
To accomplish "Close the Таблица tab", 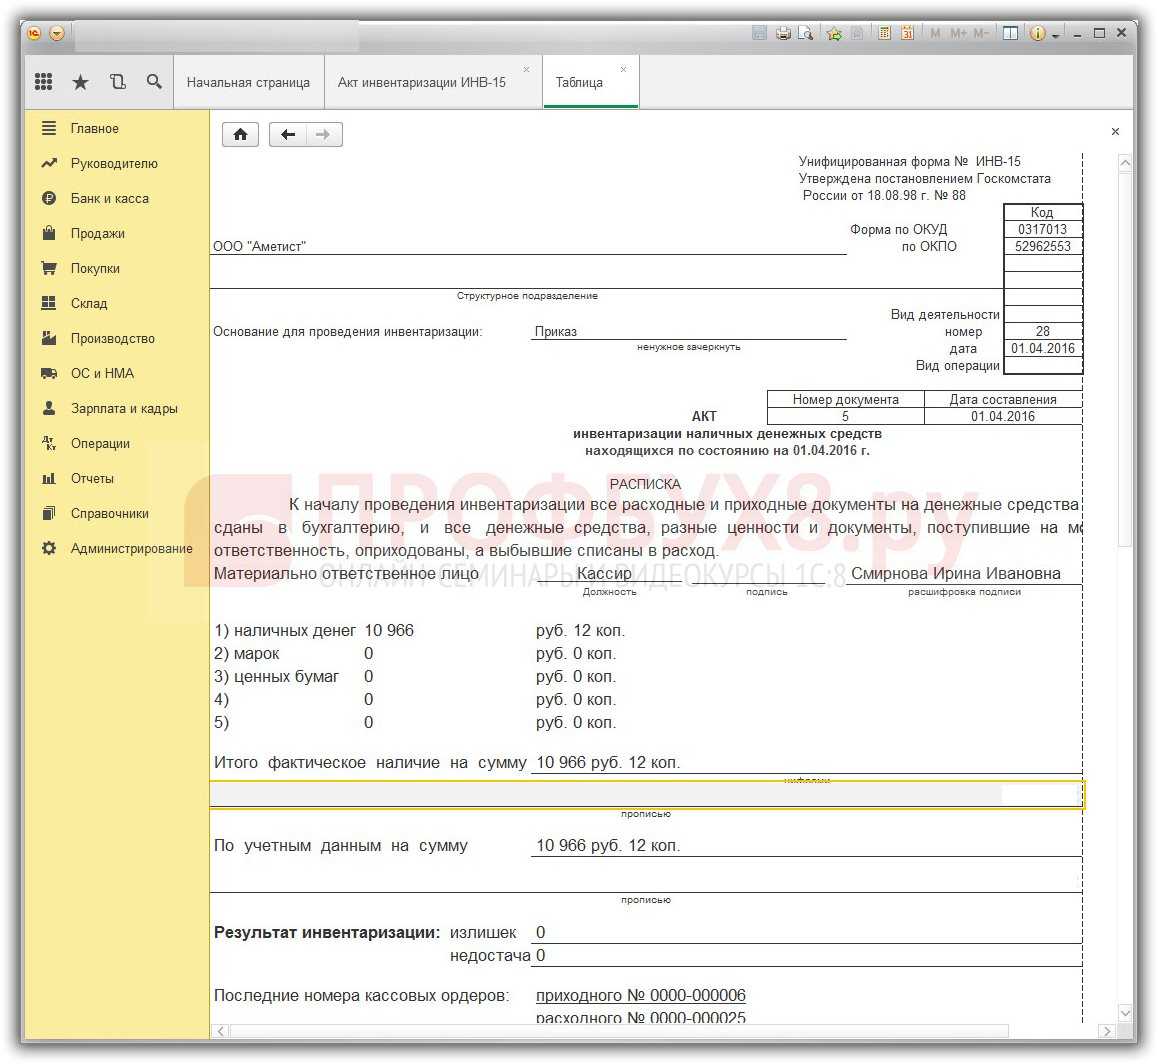I will [624, 70].
